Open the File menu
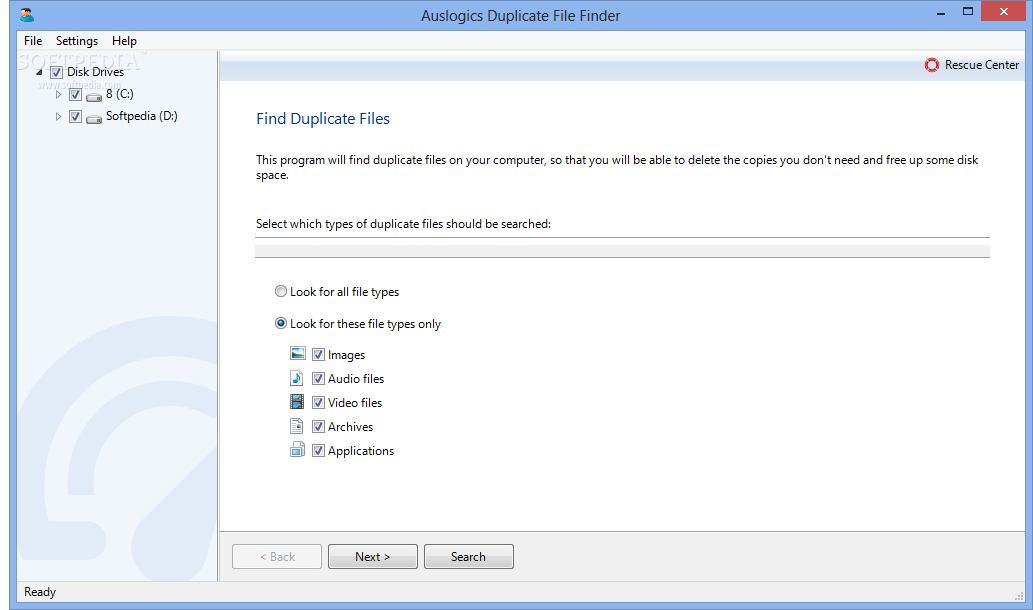The image size is (1033, 610). coord(33,41)
